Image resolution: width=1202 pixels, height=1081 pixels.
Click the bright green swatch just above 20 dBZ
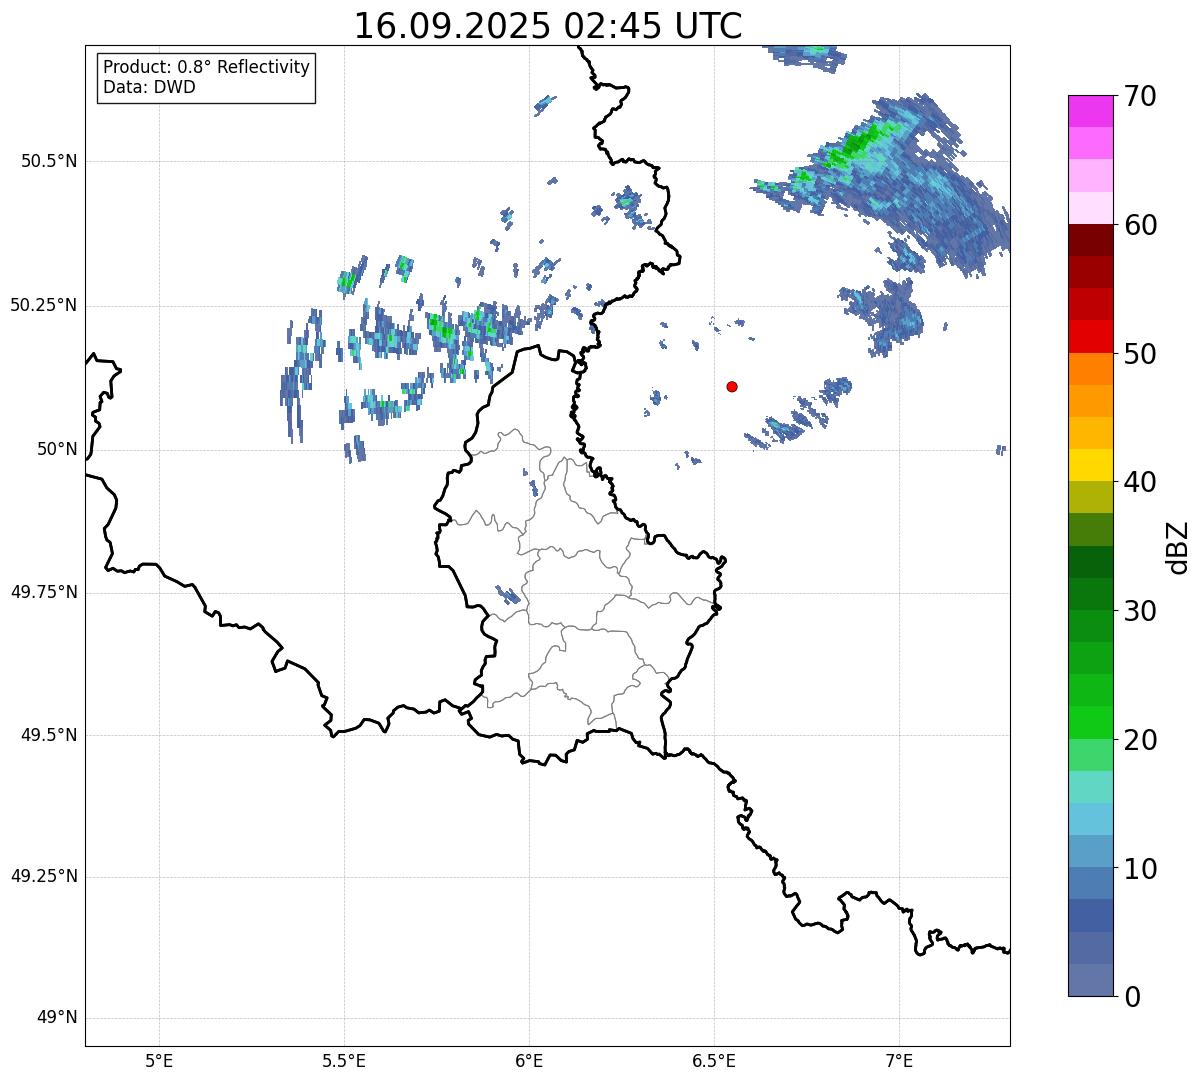(x=1091, y=722)
